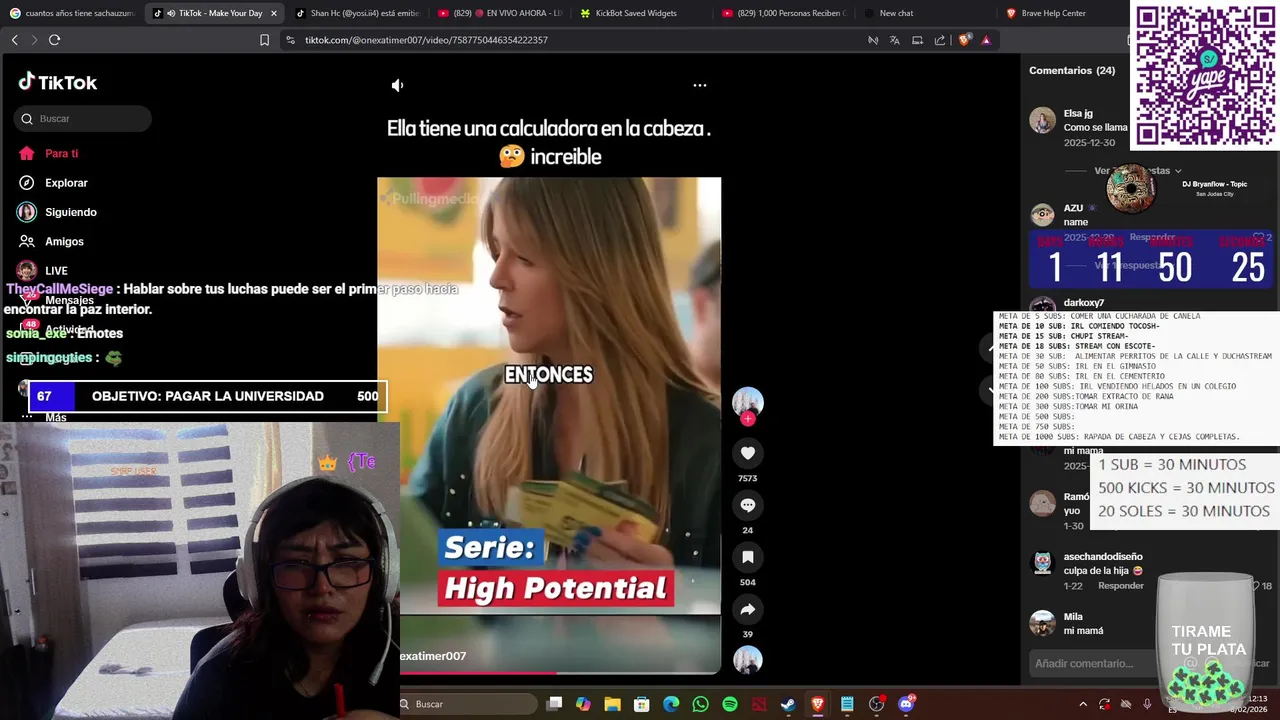Open asechandodiseño's profile name

click(1103, 557)
